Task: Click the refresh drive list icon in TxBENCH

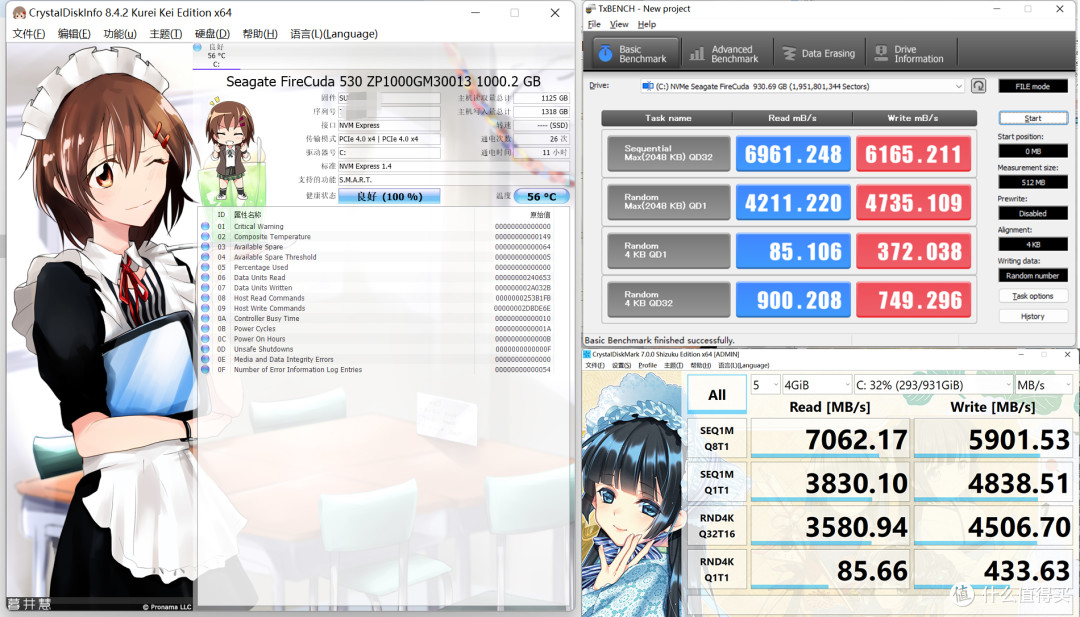Action: (x=978, y=86)
